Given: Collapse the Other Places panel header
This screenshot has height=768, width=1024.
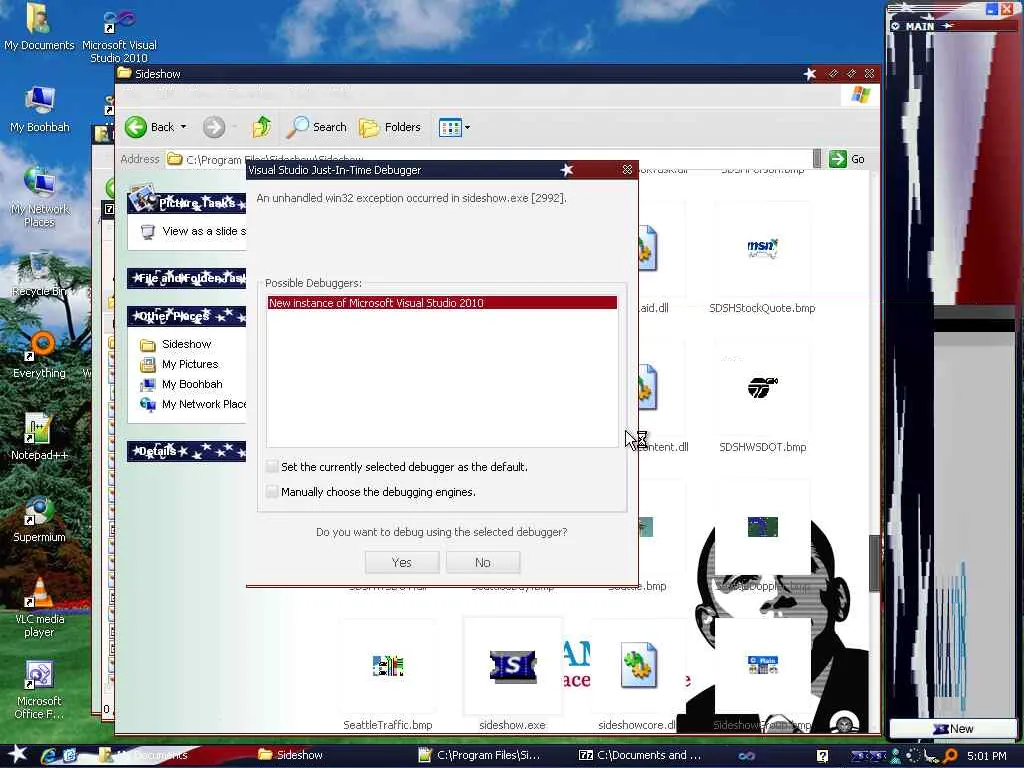Looking at the screenshot, I should click(x=187, y=316).
